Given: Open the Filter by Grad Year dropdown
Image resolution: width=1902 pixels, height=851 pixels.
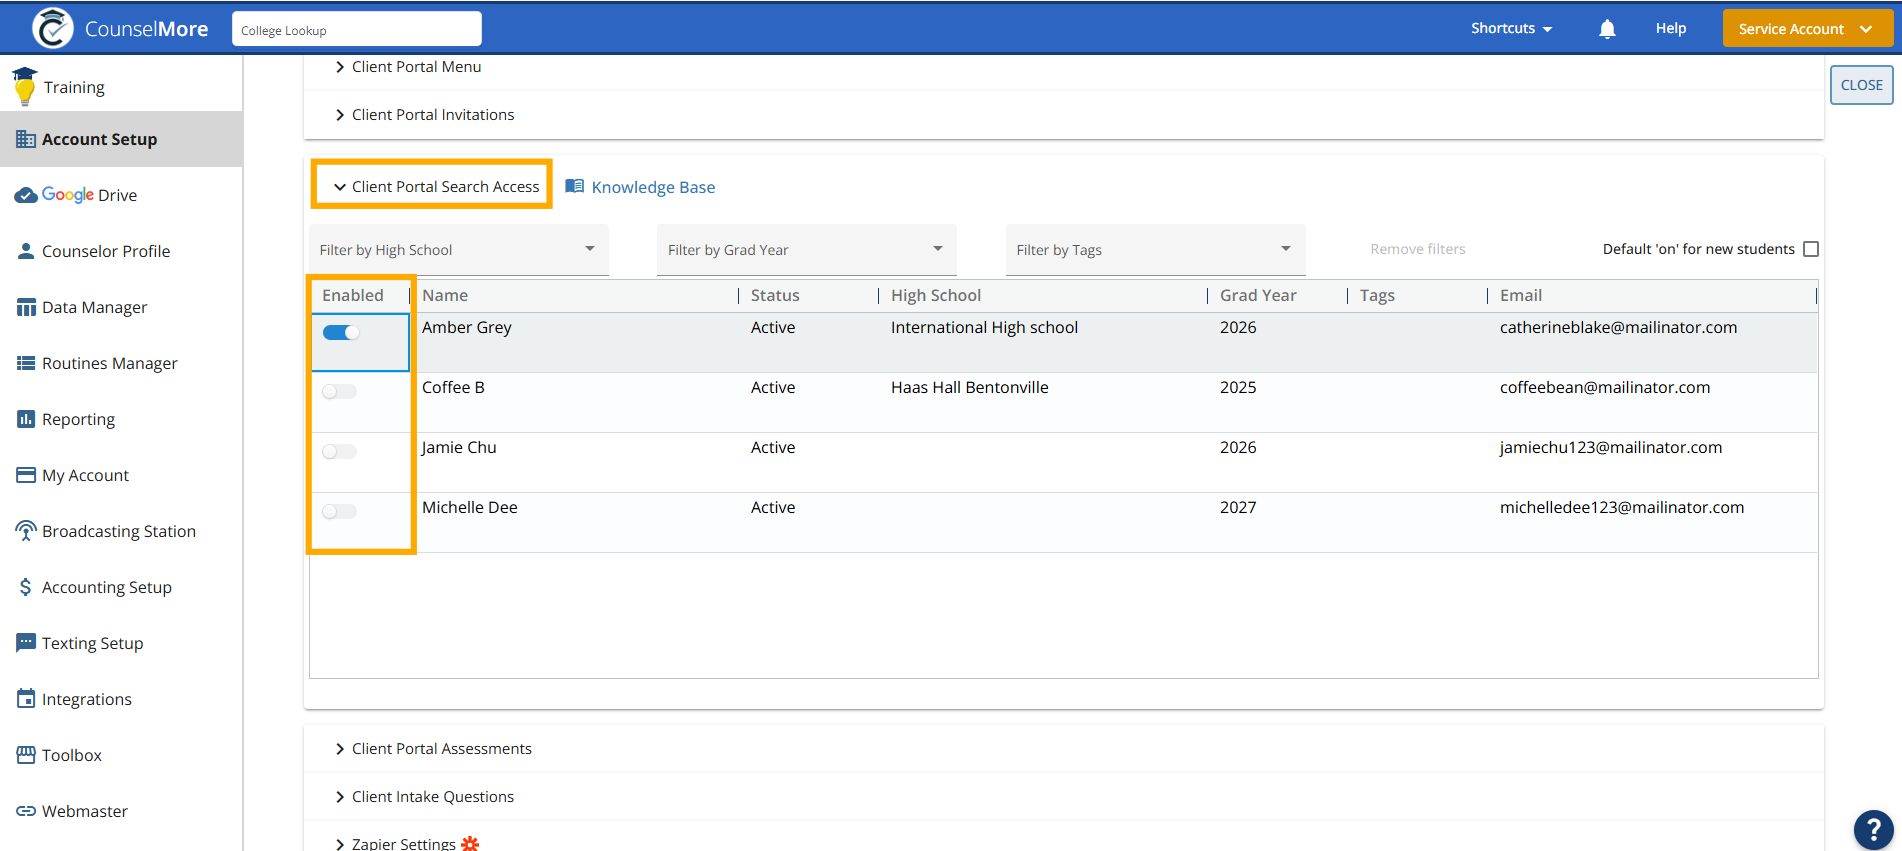Looking at the screenshot, I should pos(806,250).
